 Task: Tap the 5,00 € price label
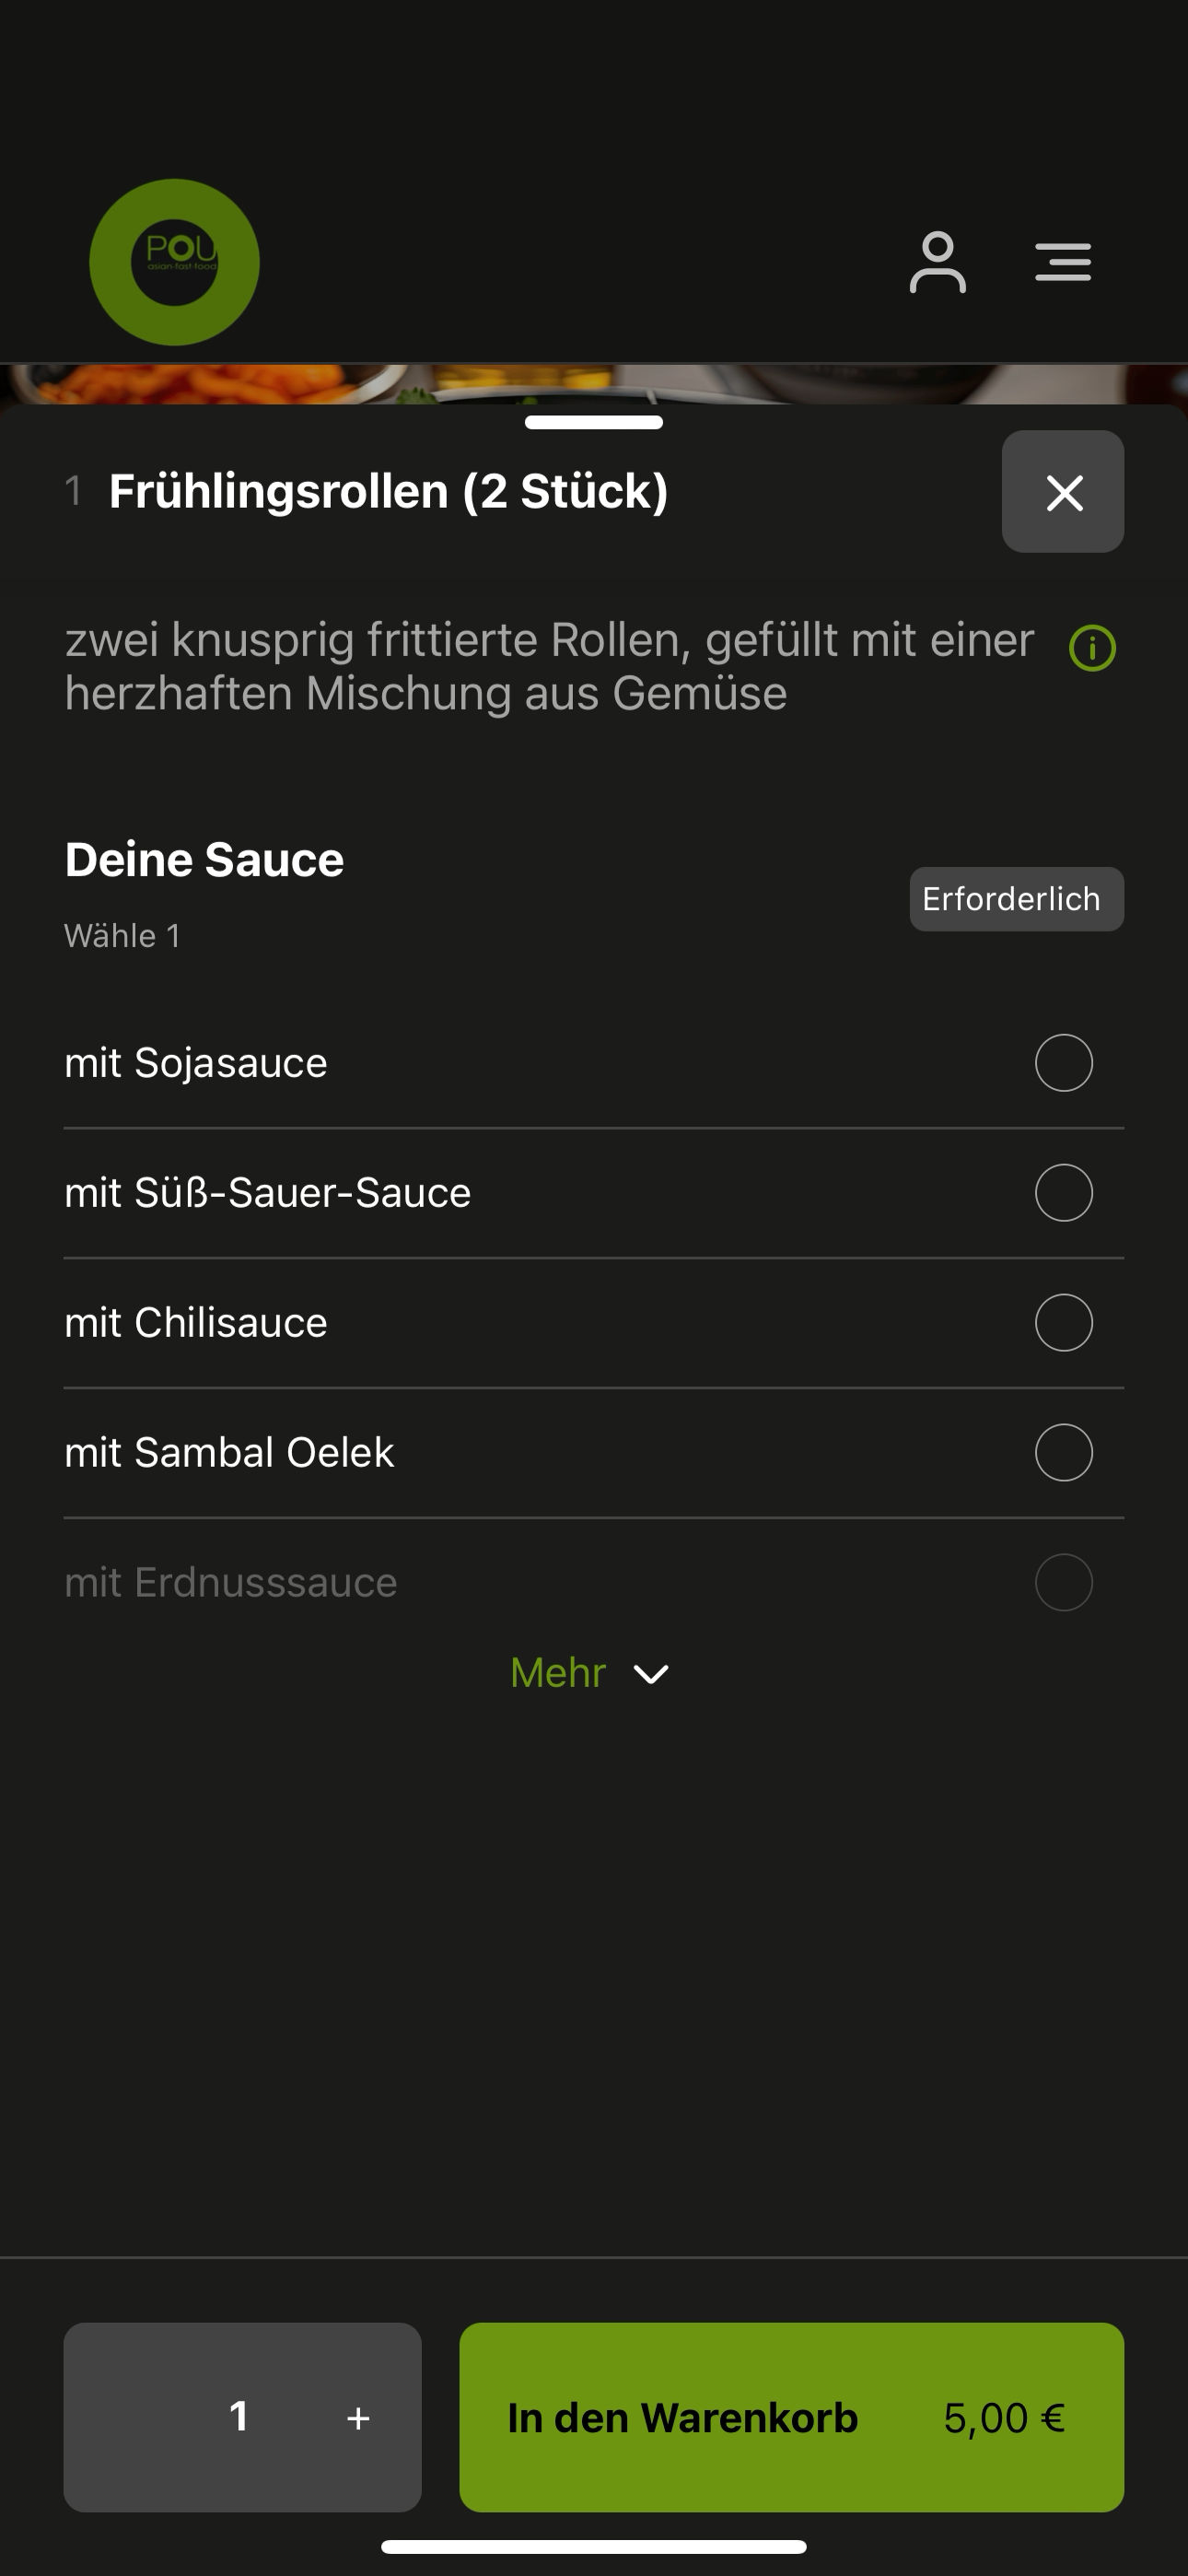tap(1004, 2418)
